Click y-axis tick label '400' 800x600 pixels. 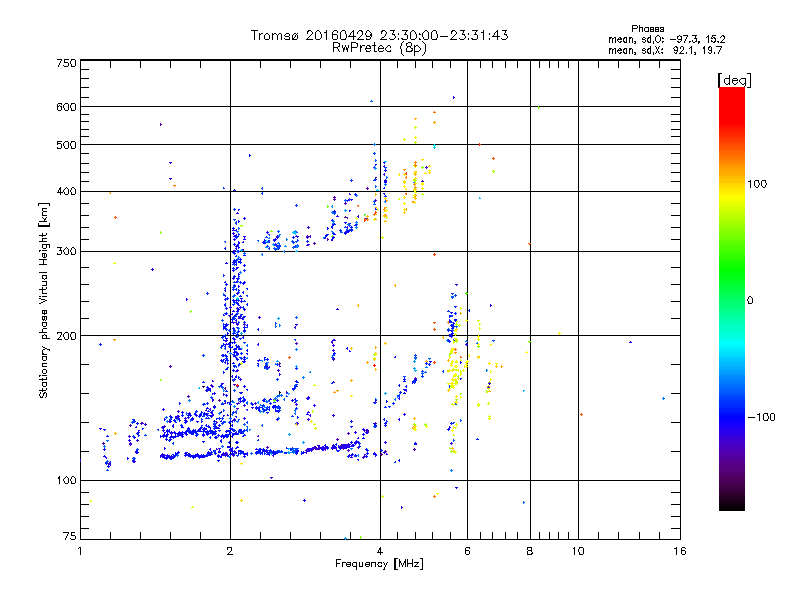(x=67, y=191)
